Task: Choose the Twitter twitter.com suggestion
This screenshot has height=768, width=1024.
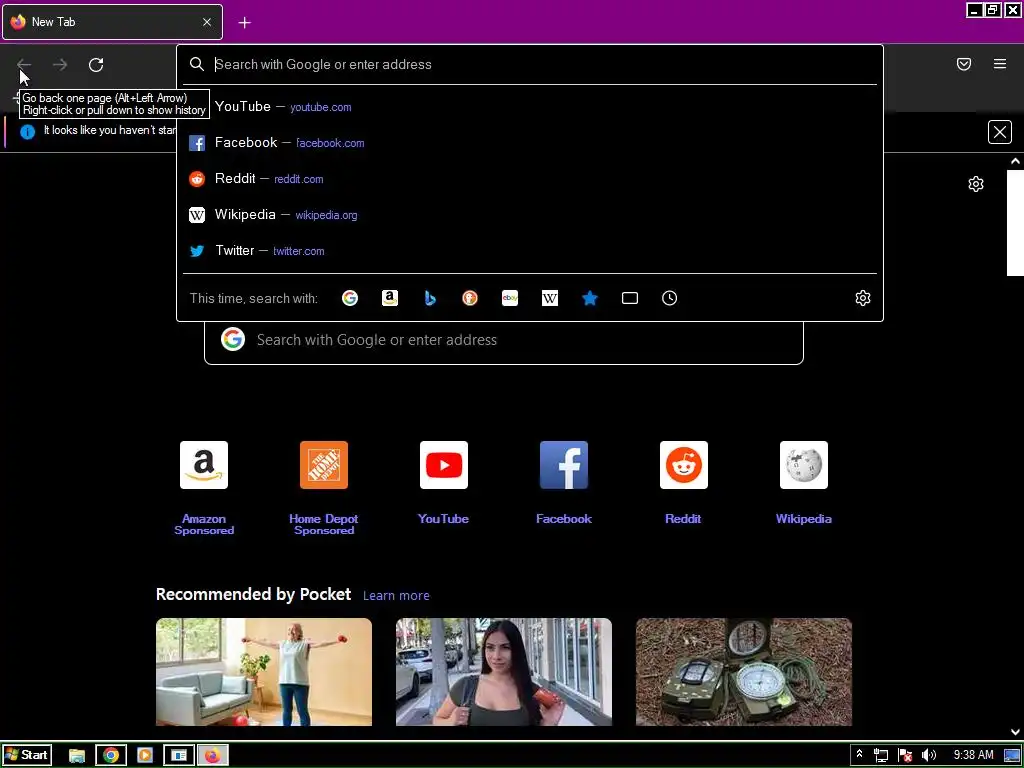Action: (x=529, y=250)
